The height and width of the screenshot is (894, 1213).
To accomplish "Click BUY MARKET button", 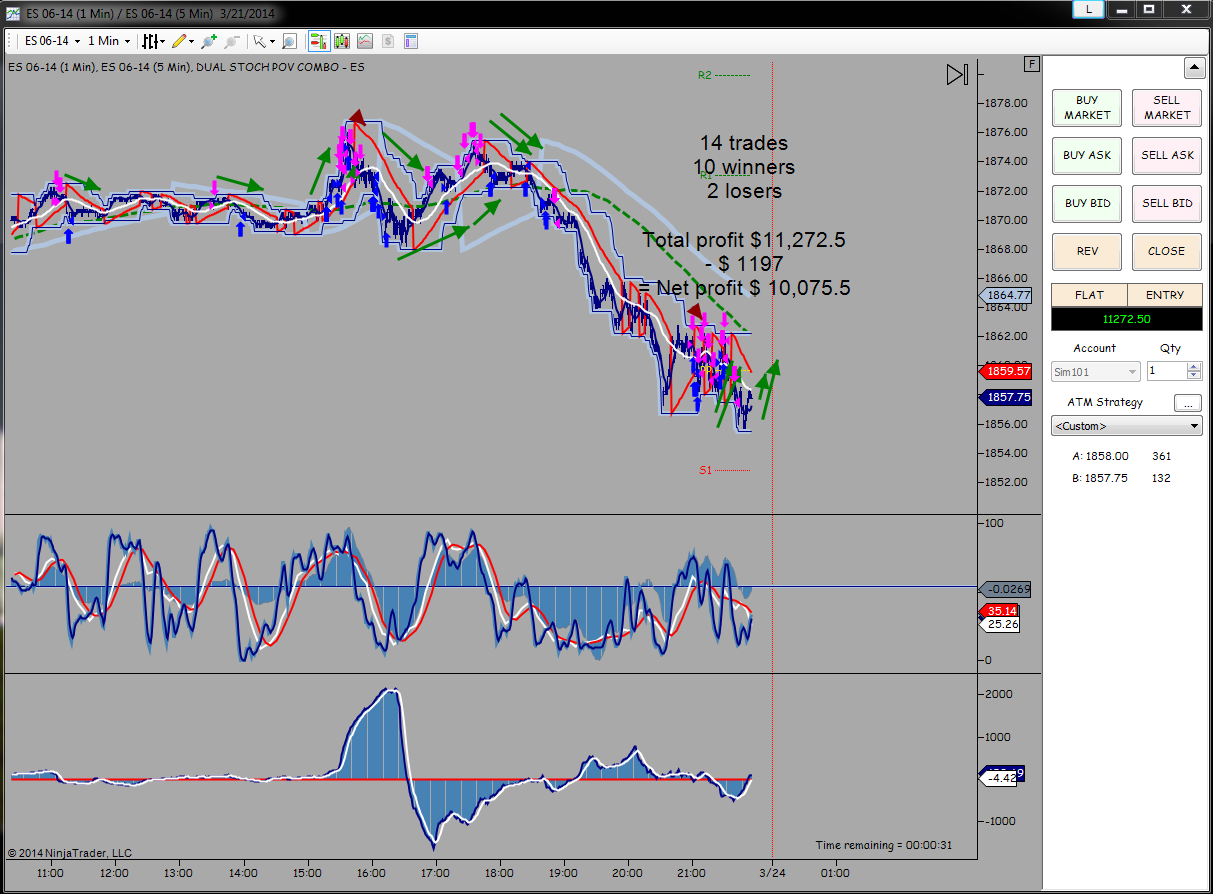I will point(1087,108).
